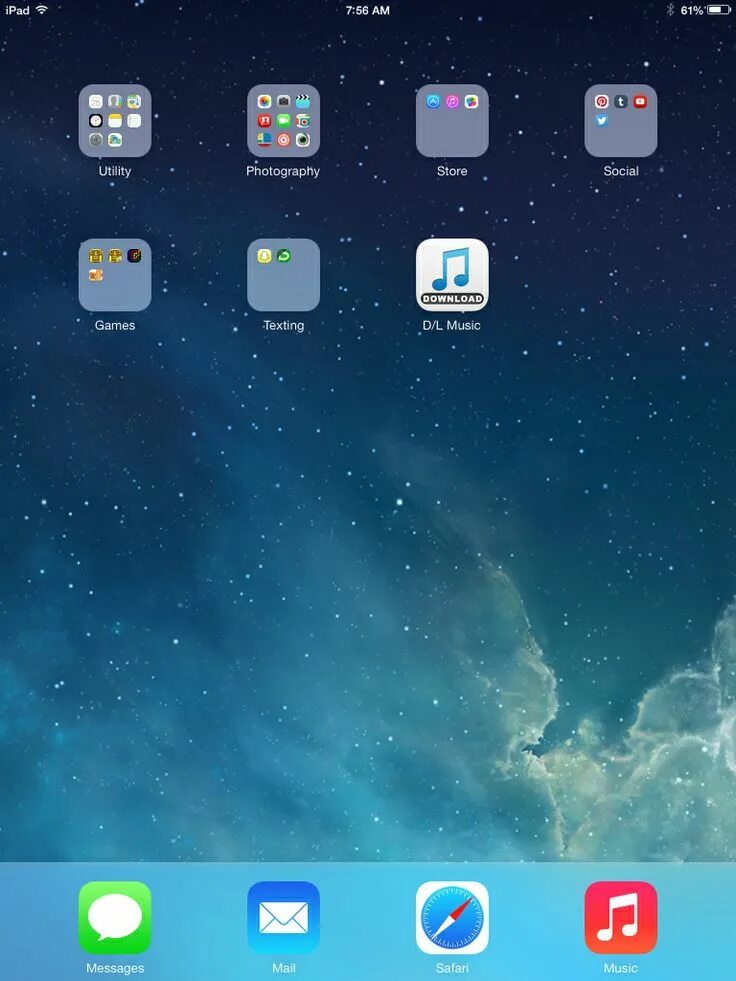Tap the Camera icon in Photography folder

click(284, 101)
